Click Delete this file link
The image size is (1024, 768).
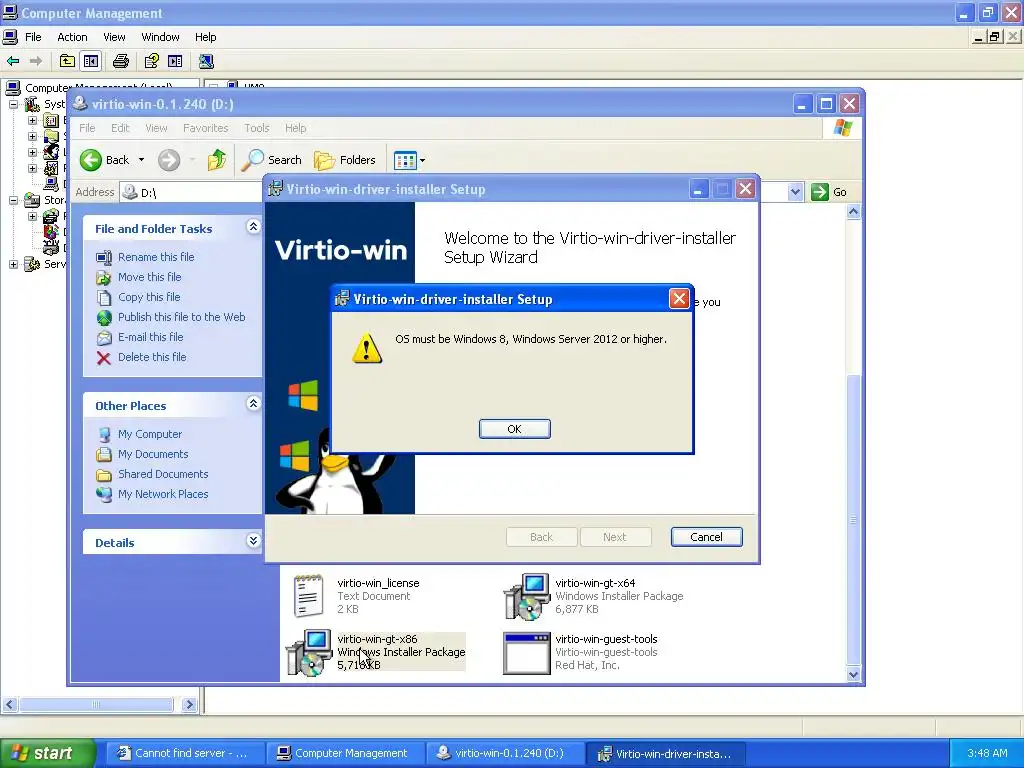click(x=152, y=357)
